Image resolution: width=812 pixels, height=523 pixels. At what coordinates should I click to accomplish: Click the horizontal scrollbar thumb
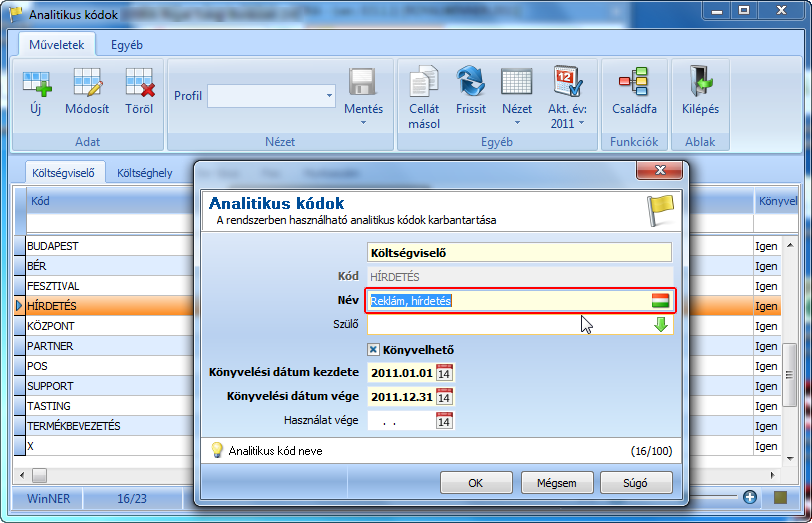click(x=39, y=475)
